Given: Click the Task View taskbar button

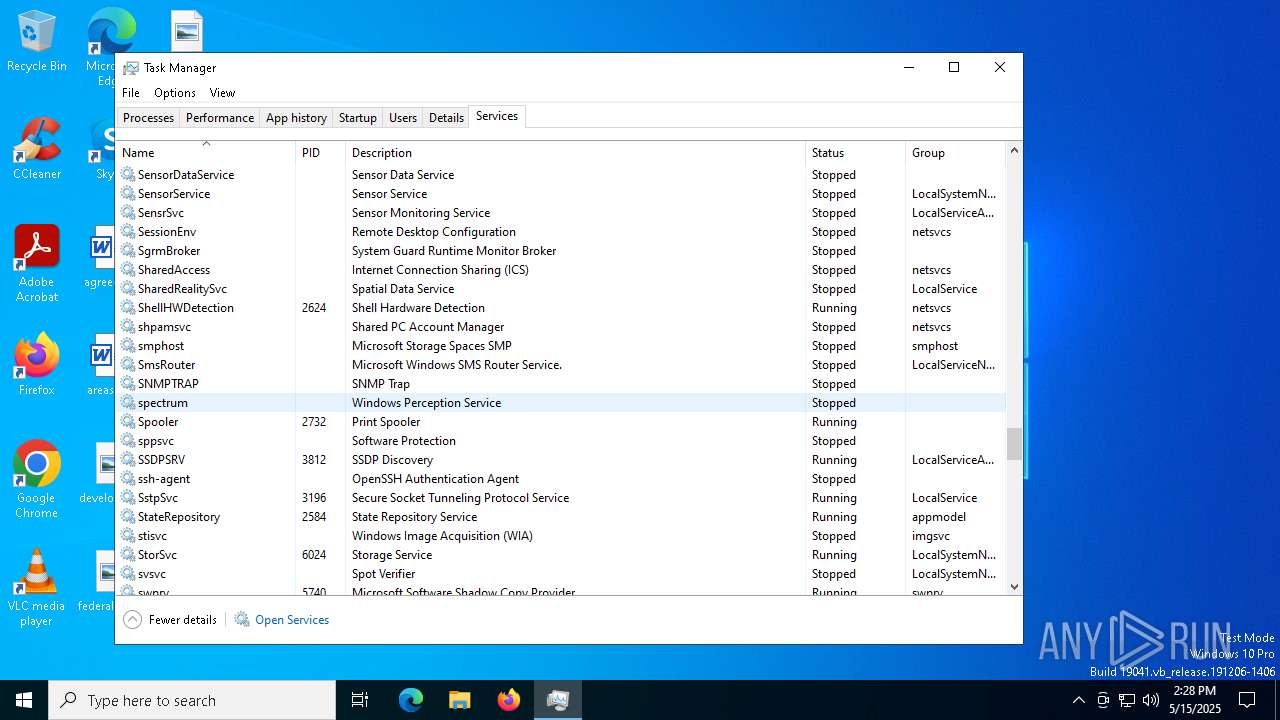Looking at the screenshot, I should tap(360, 700).
